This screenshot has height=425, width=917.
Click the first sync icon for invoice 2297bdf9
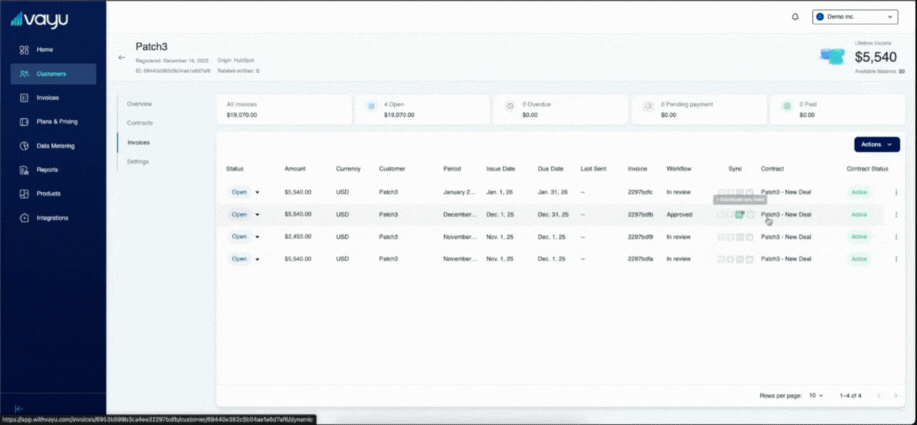(722, 237)
